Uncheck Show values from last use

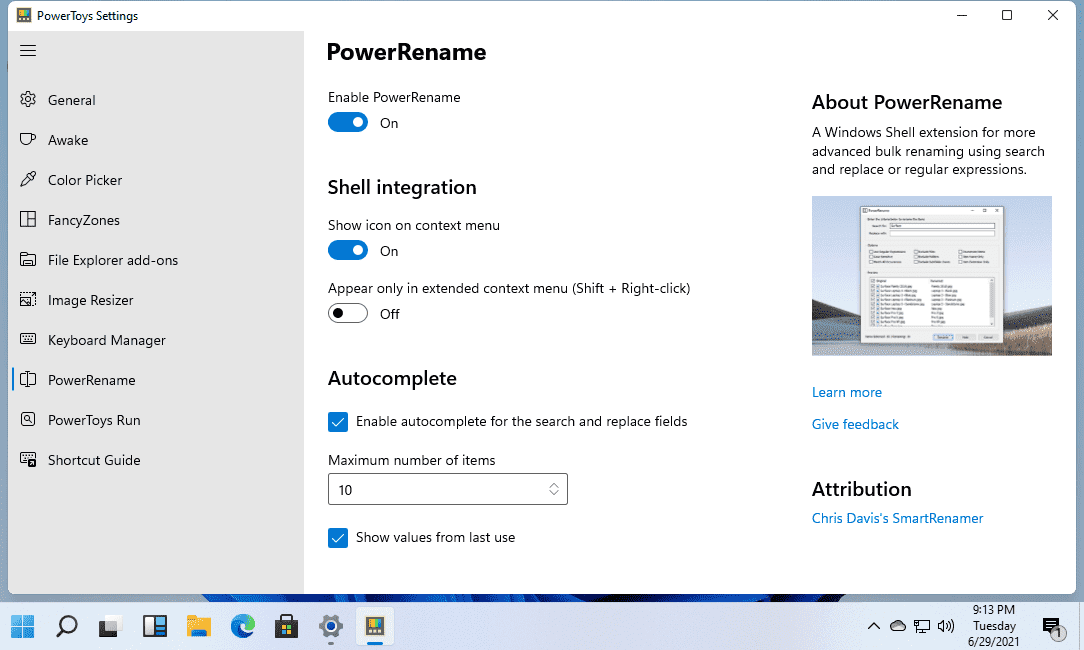pyautogui.click(x=338, y=537)
